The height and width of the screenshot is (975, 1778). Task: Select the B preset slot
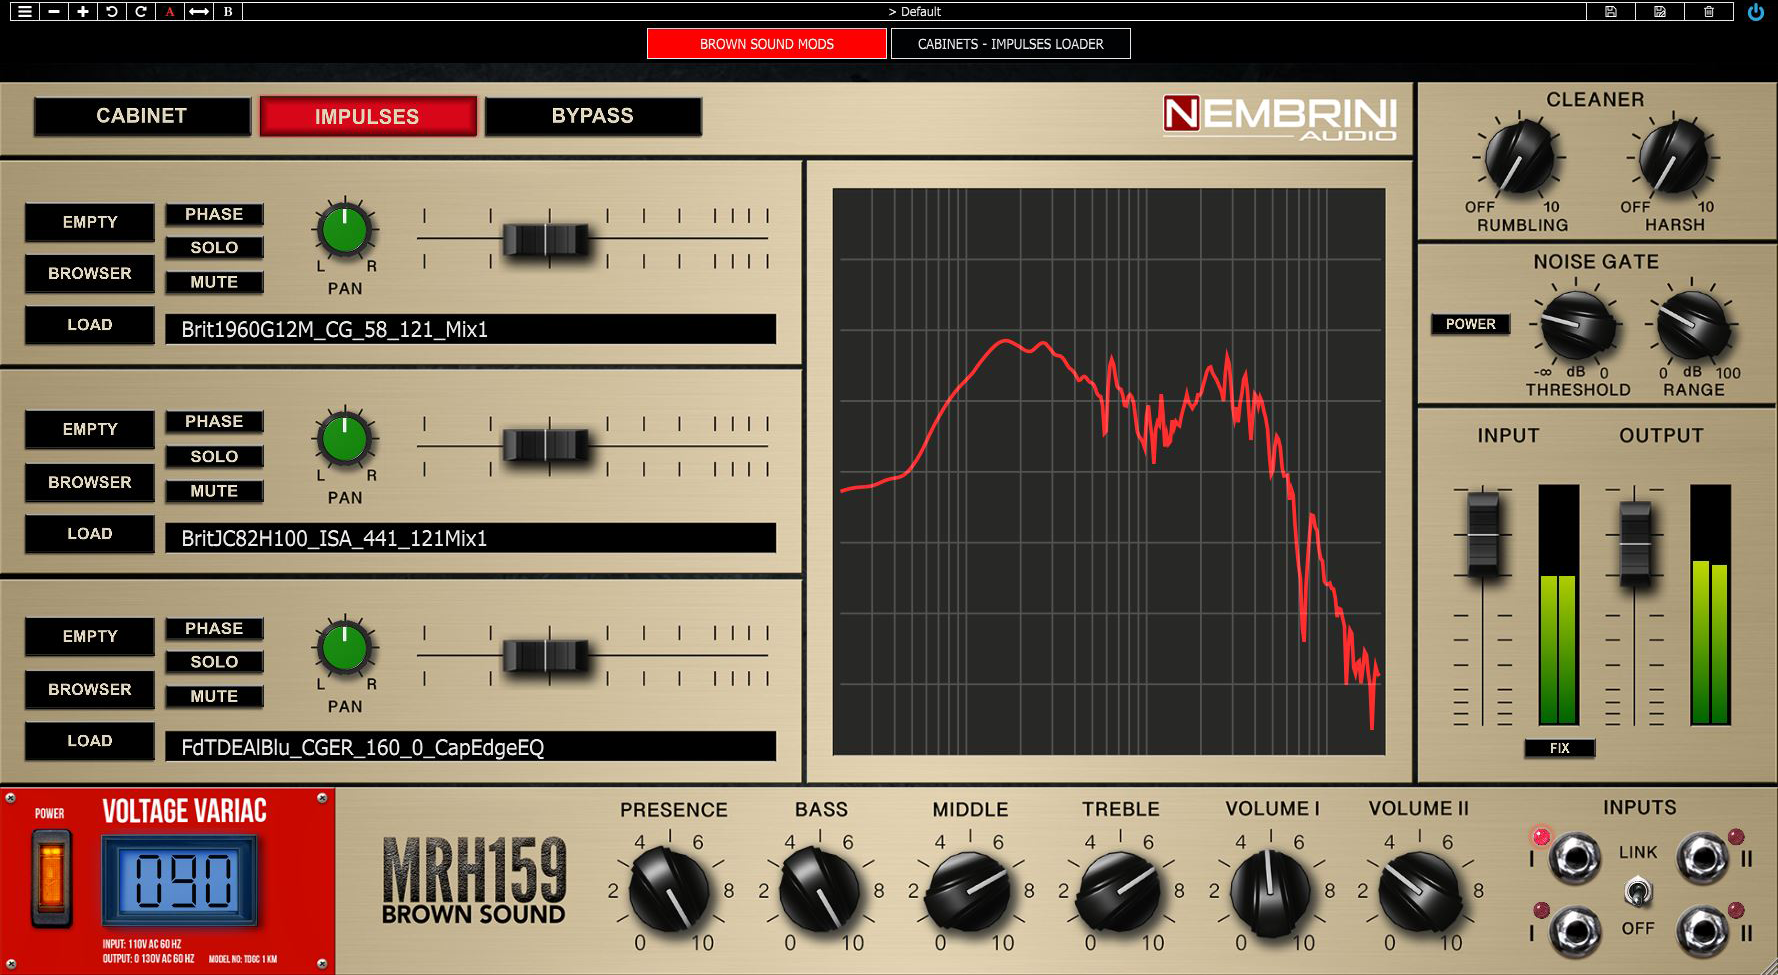[228, 11]
